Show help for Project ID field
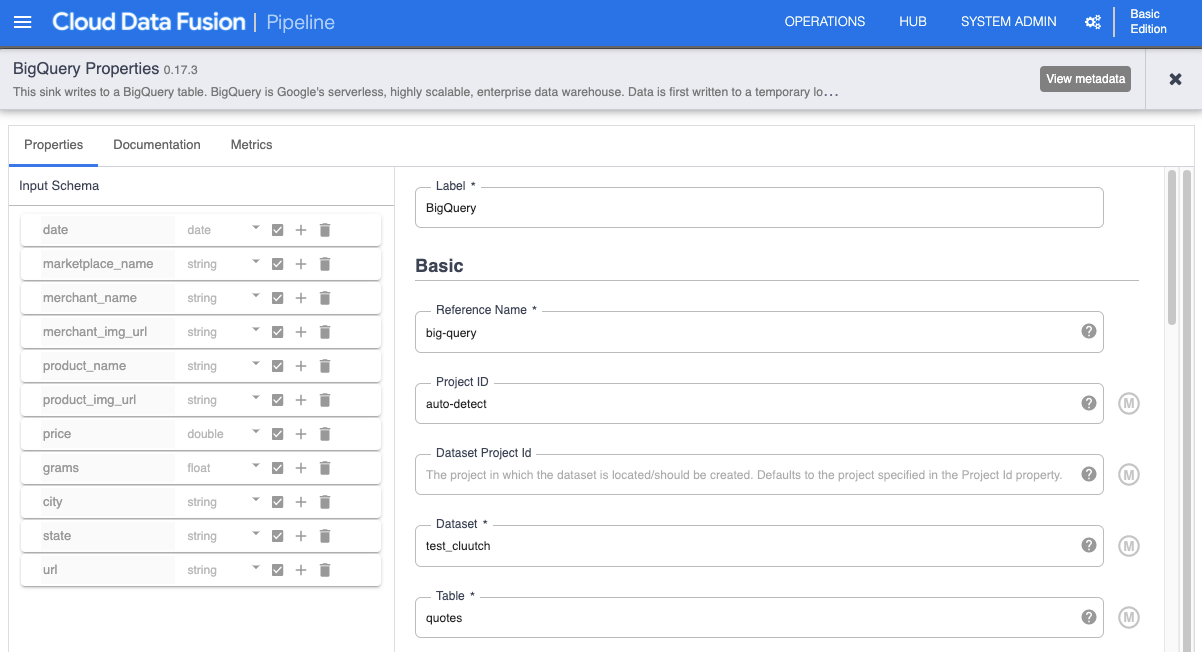Image resolution: width=1202 pixels, height=652 pixels. 1089,403
